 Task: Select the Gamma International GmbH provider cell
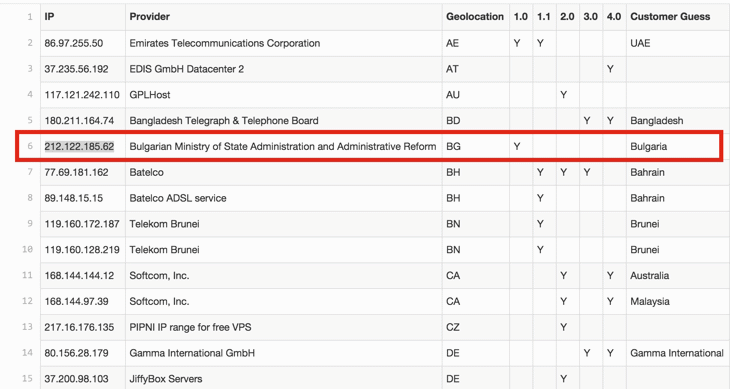click(x=284, y=353)
